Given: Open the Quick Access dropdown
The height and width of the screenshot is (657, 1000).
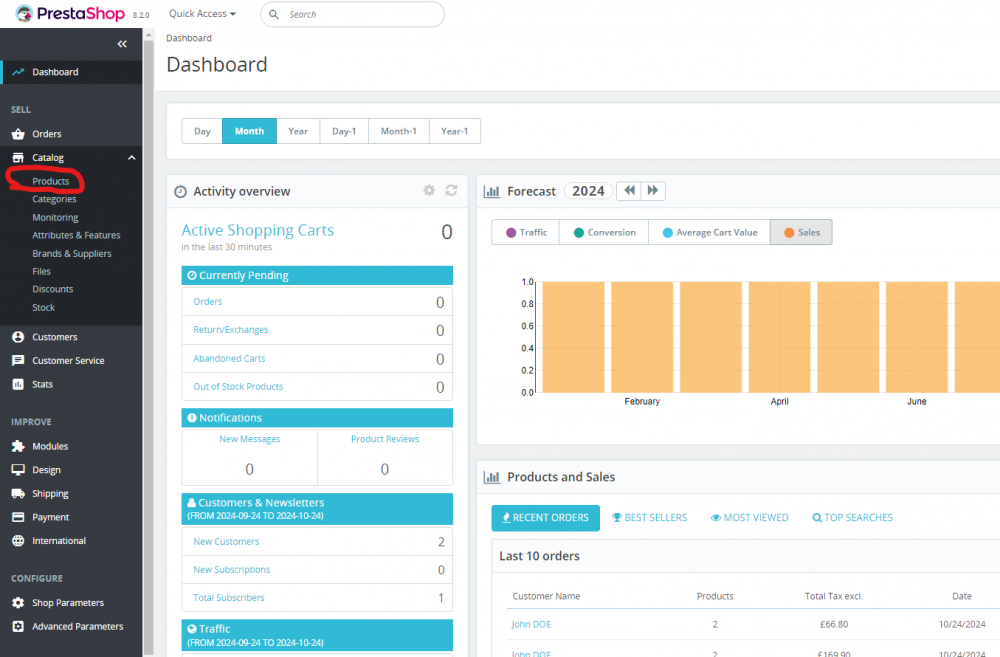Looking at the screenshot, I should point(201,13).
